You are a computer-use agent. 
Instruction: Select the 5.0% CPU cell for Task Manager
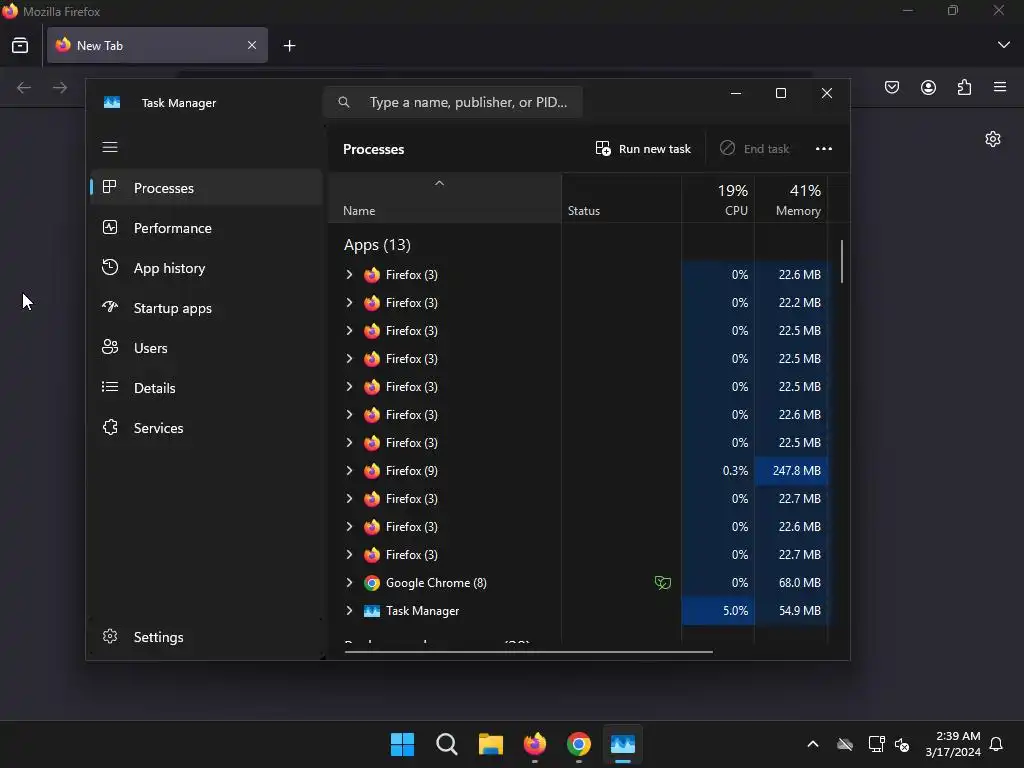point(718,611)
